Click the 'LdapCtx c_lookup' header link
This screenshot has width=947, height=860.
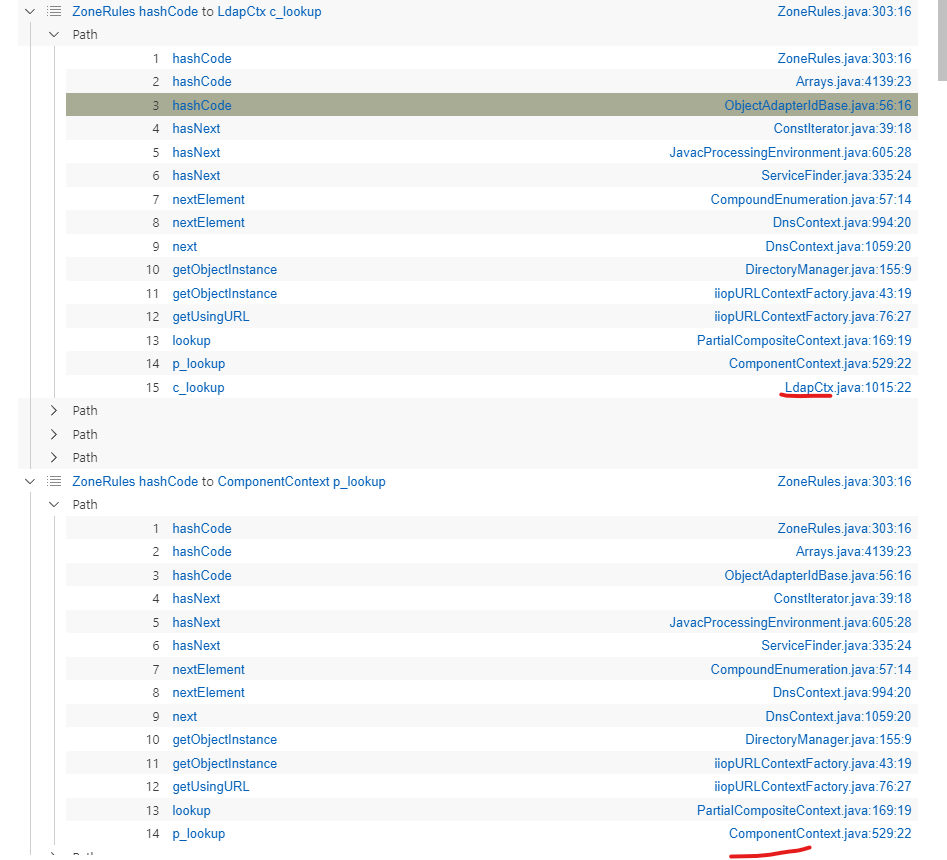tap(269, 12)
